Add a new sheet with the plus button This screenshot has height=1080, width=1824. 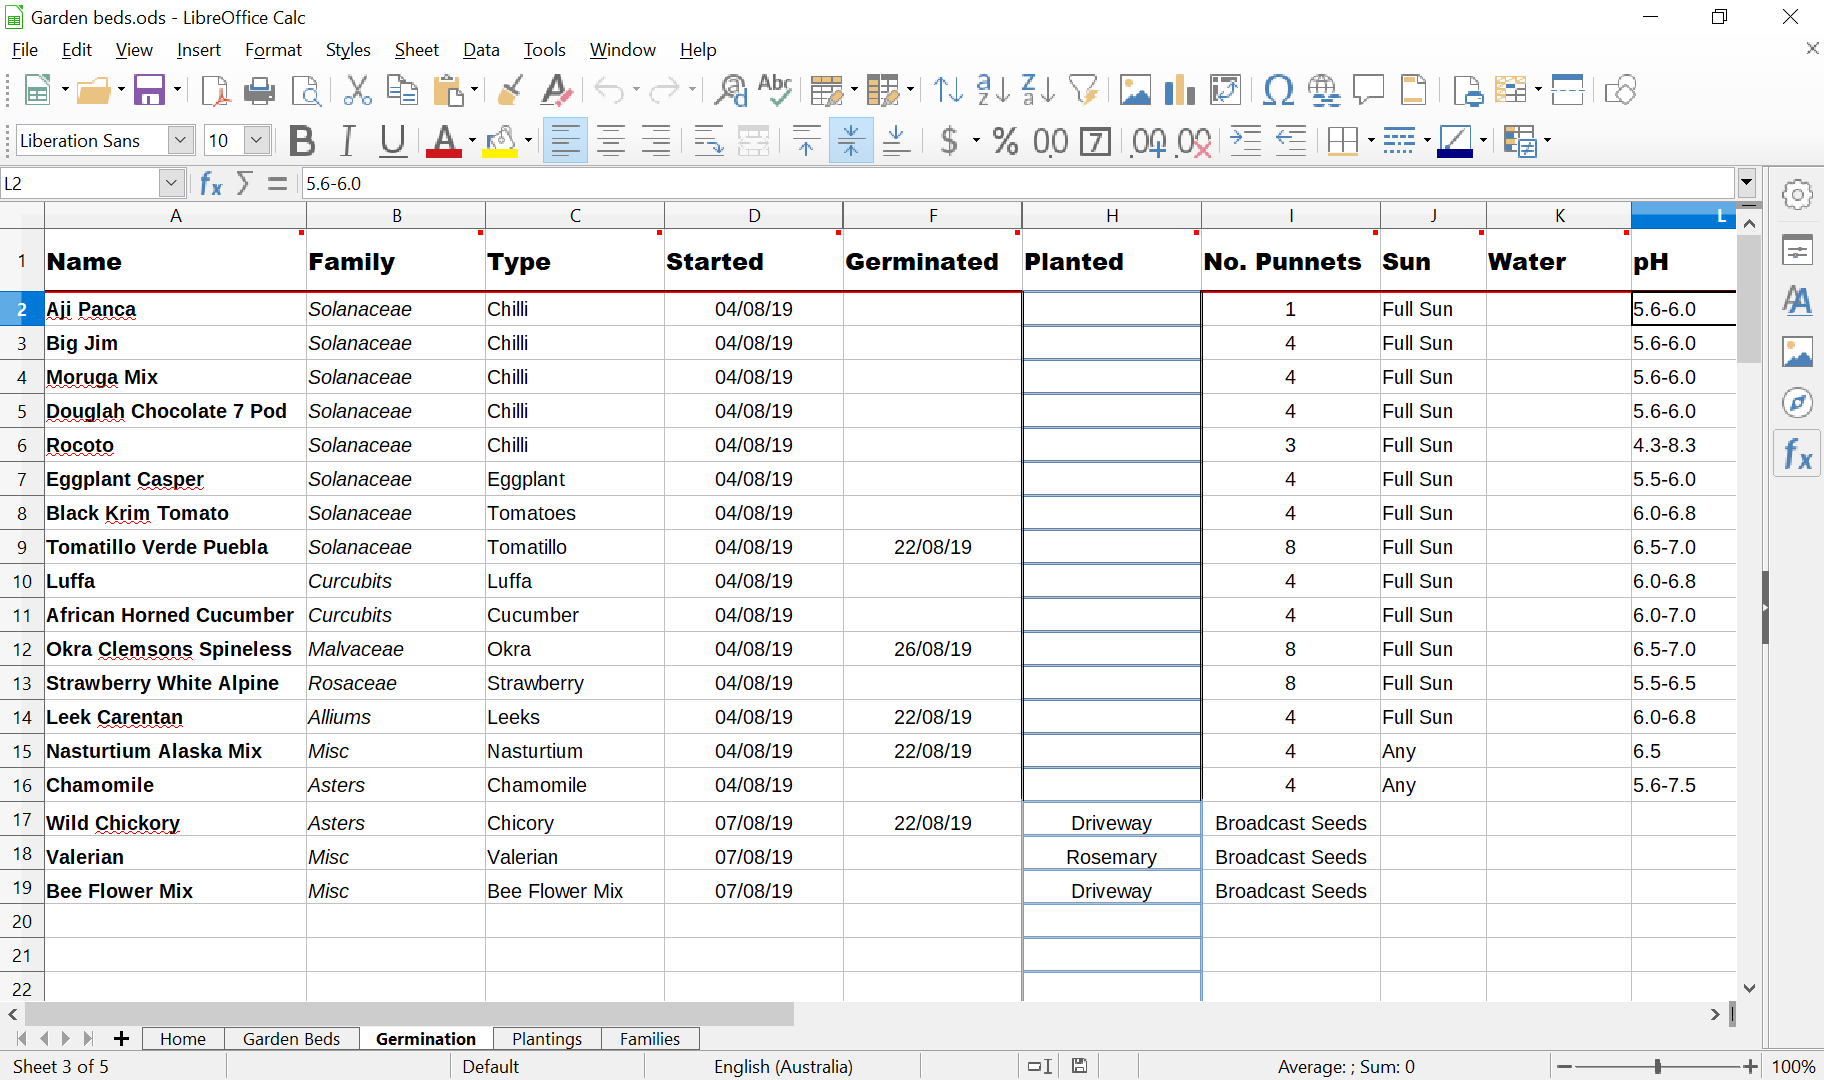[121, 1039]
